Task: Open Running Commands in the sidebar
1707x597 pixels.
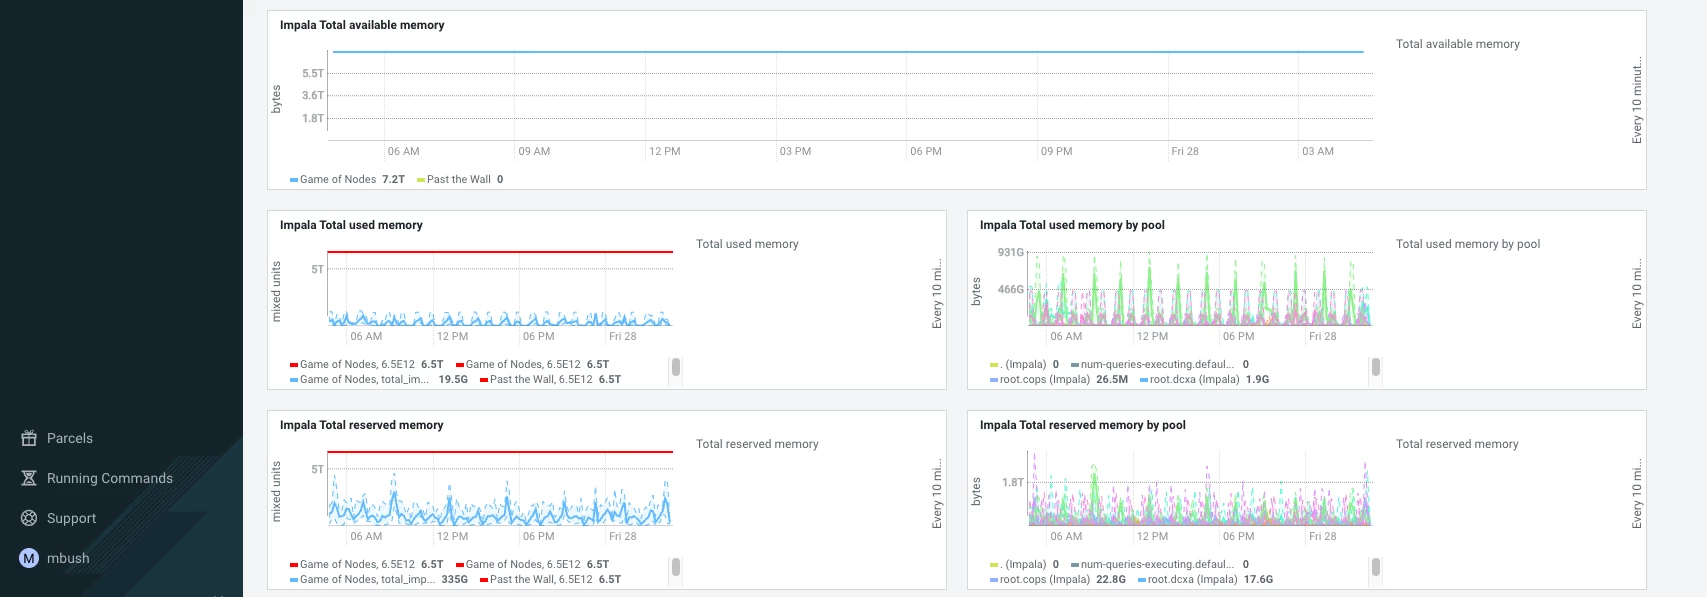Action: pos(110,478)
